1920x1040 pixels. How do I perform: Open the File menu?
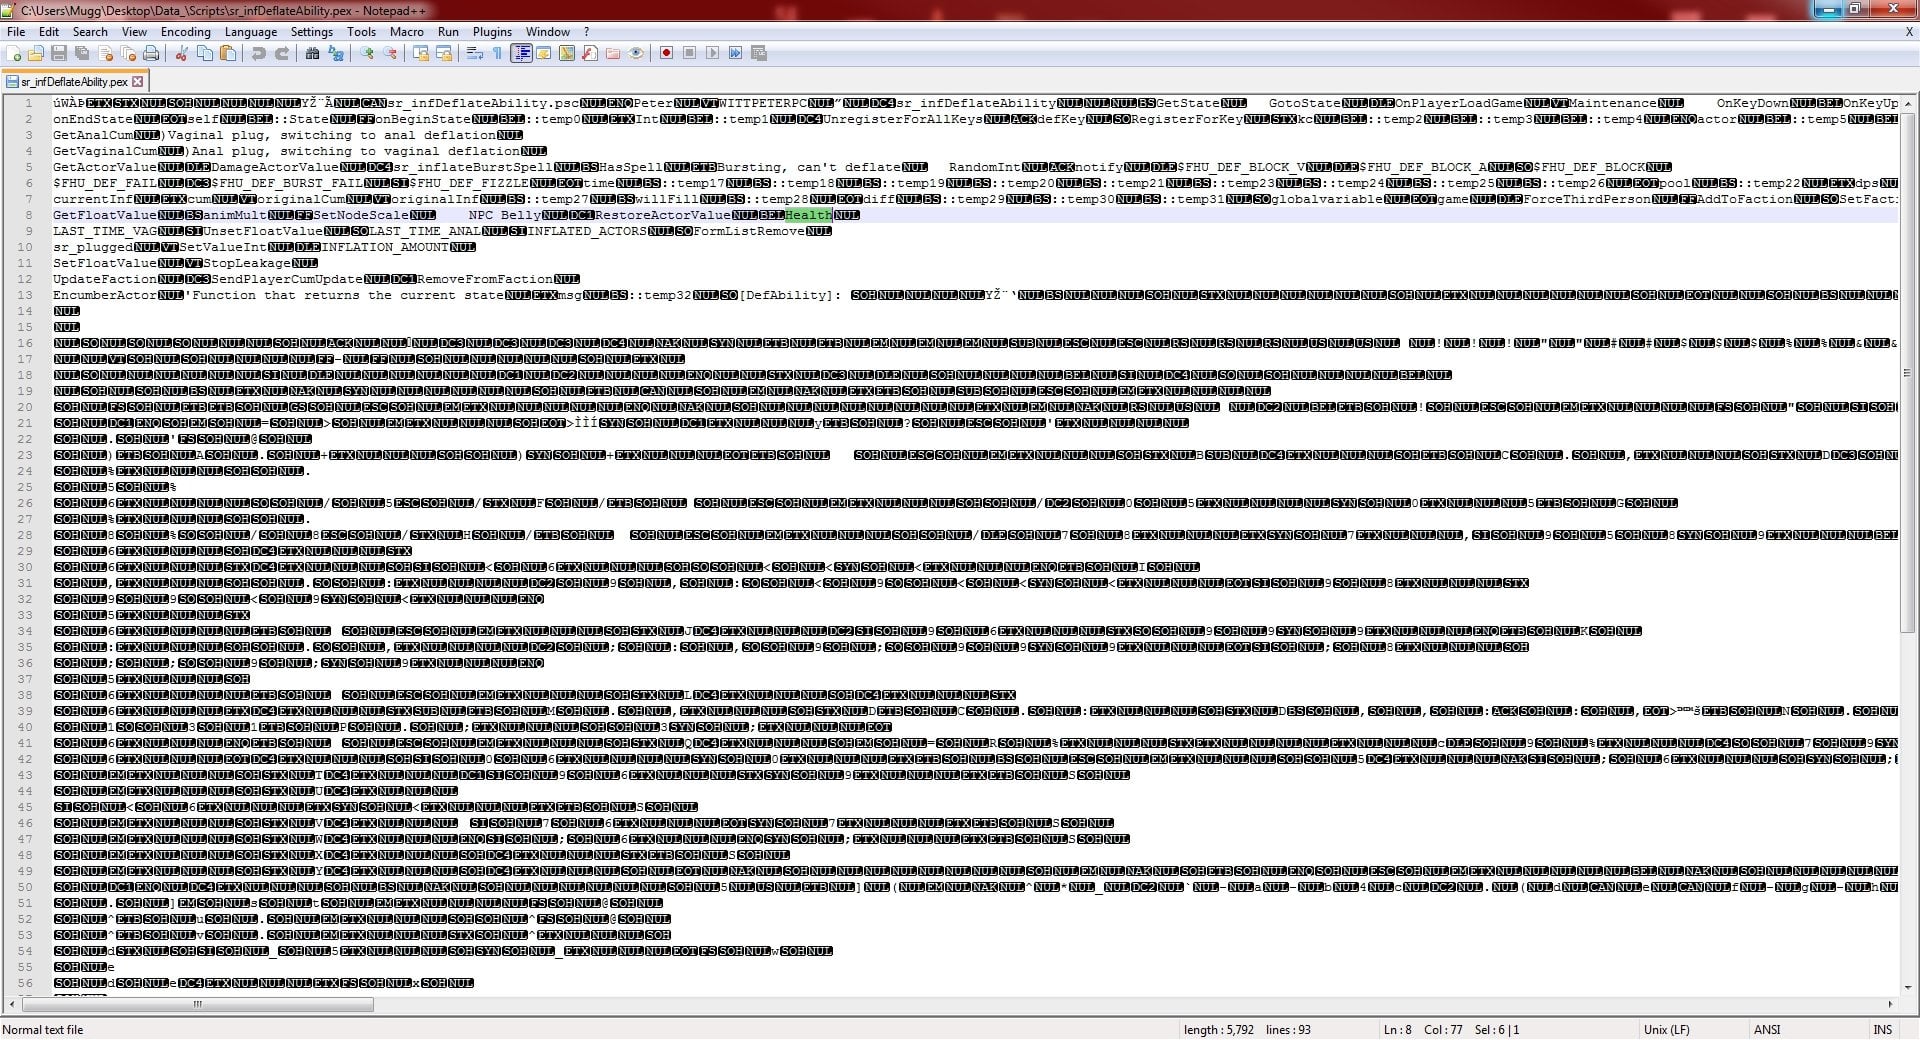point(16,32)
